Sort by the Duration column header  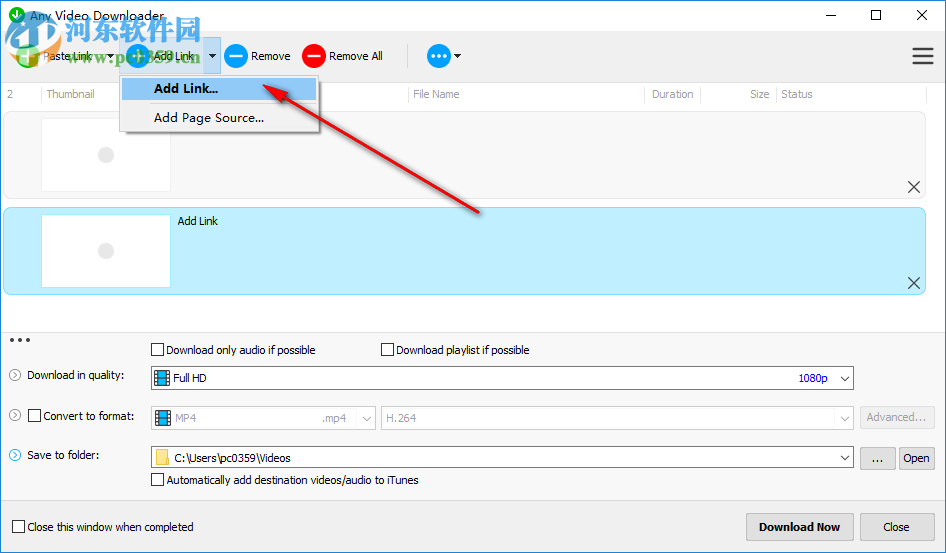tap(672, 94)
